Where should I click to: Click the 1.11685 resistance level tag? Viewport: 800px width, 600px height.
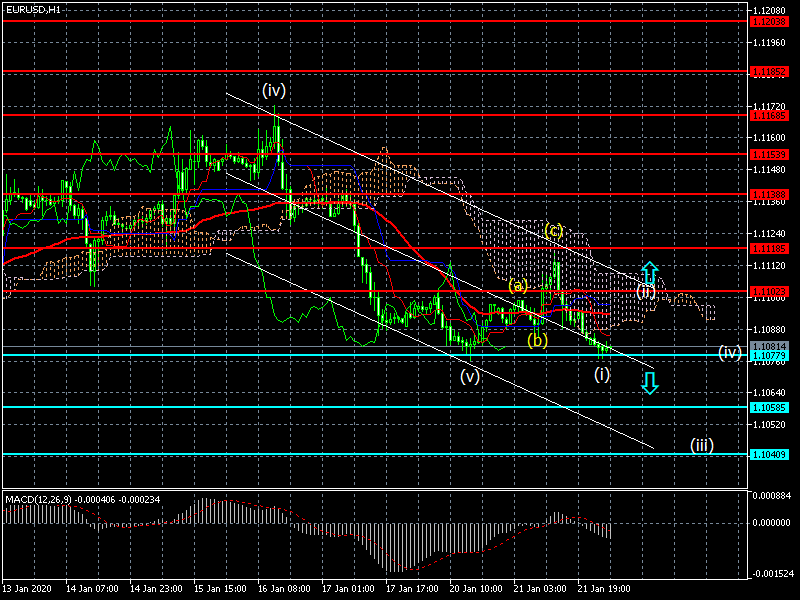(769, 116)
